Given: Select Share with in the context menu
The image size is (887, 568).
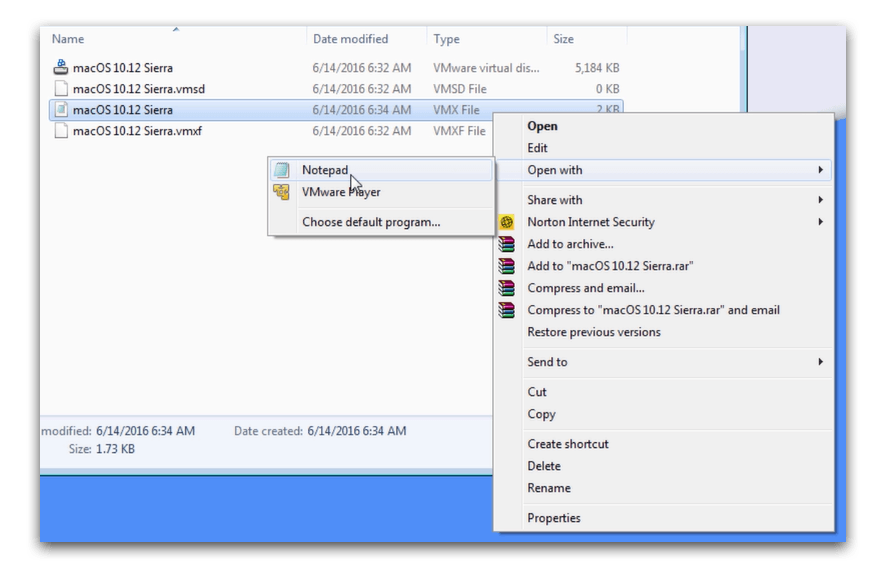Looking at the screenshot, I should pos(663,200).
